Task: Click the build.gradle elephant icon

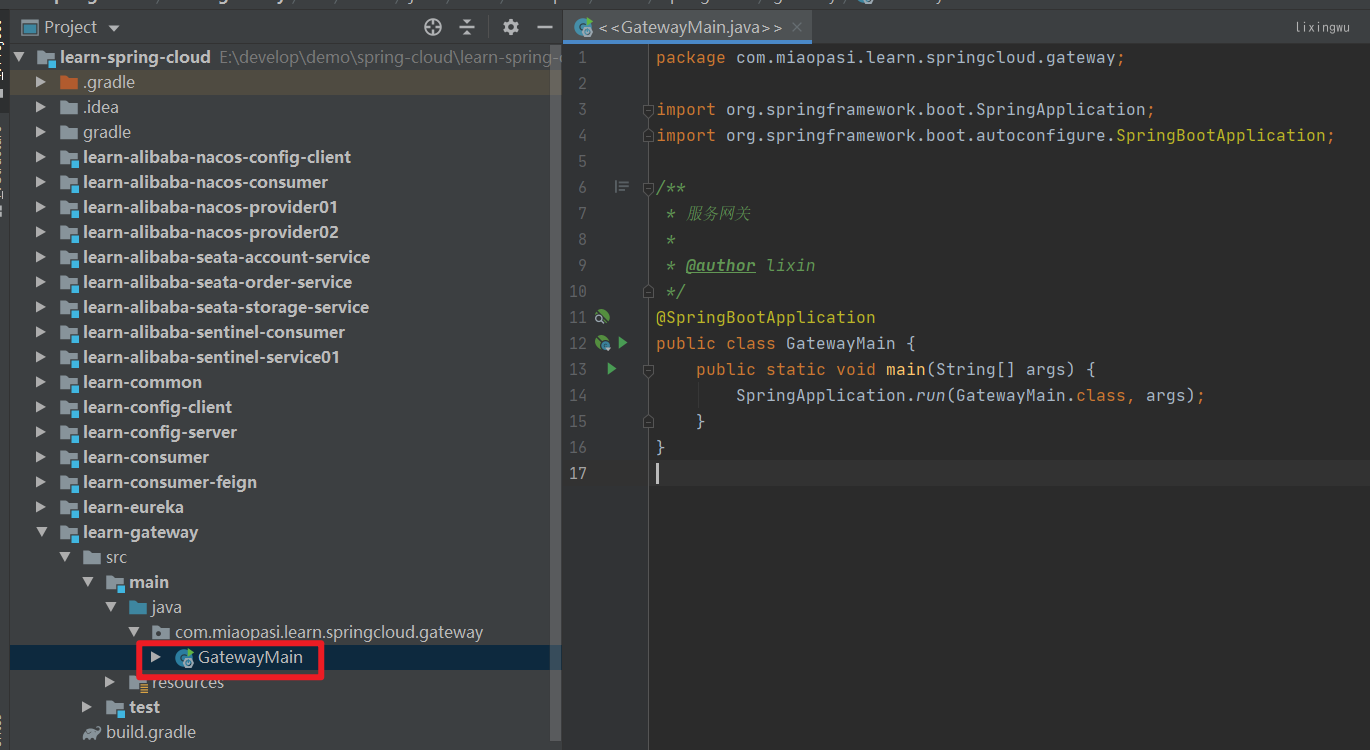Action: tap(92, 733)
